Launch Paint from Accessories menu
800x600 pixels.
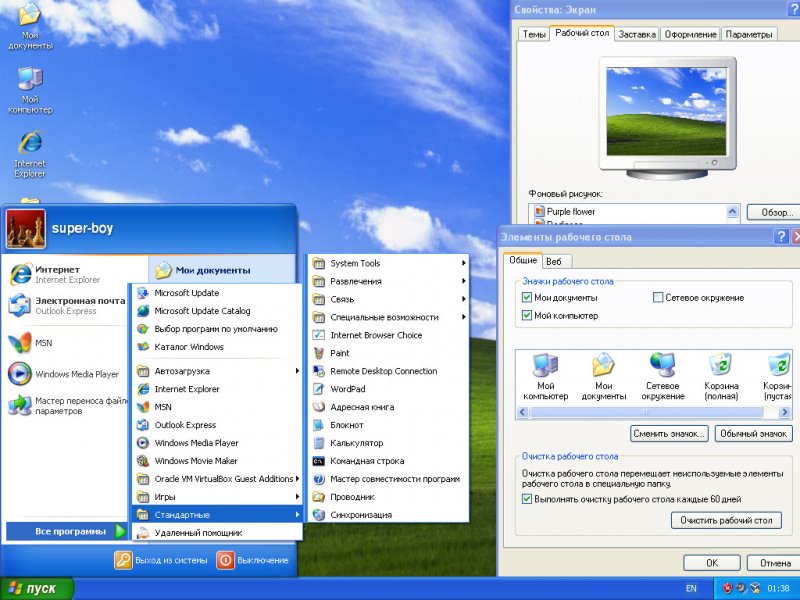point(388,353)
